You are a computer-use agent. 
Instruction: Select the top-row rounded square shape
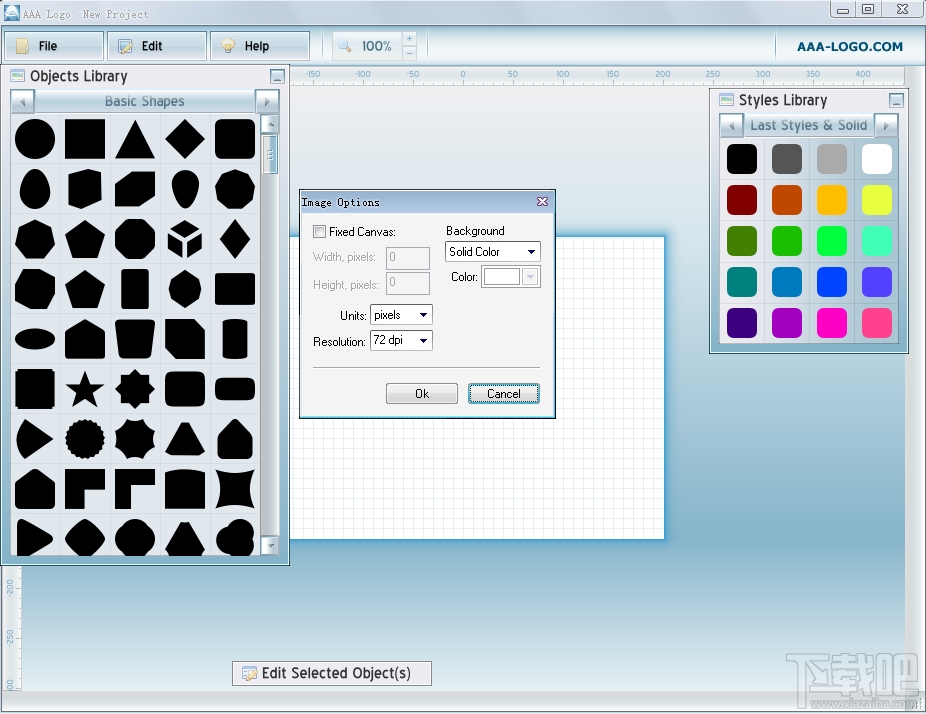(235, 139)
